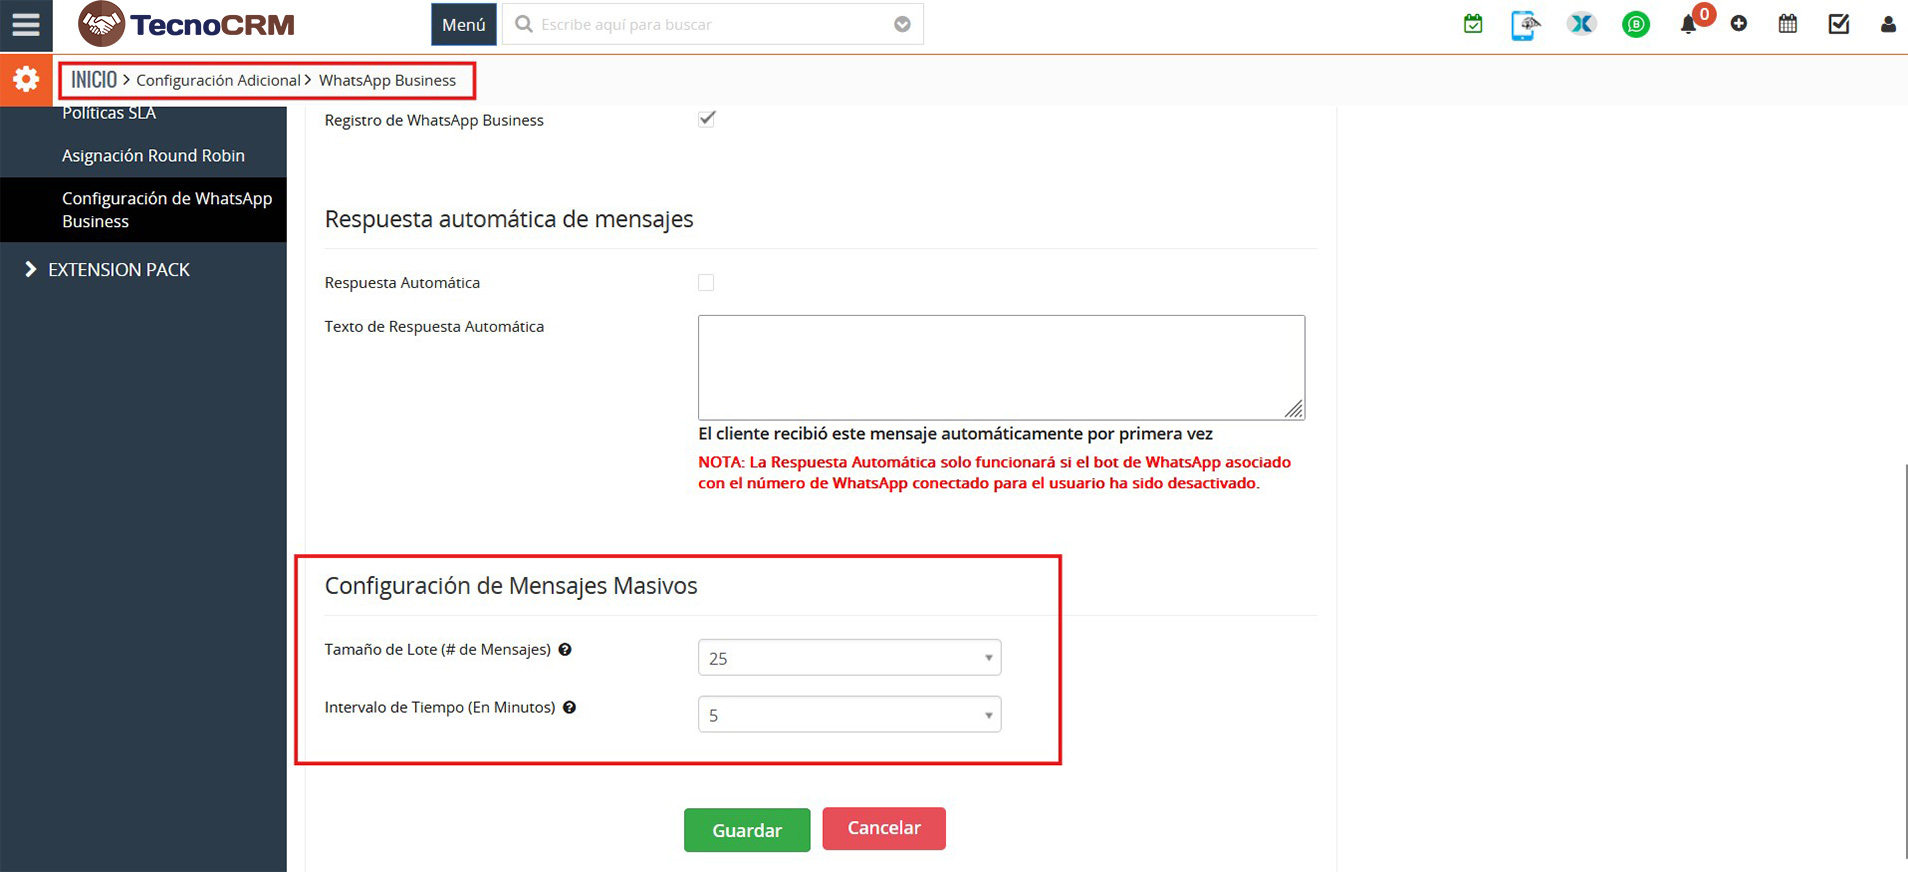Screen dimensions: 1908x872
Task: Expand the EXTENSION PACK section
Action: tap(118, 270)
